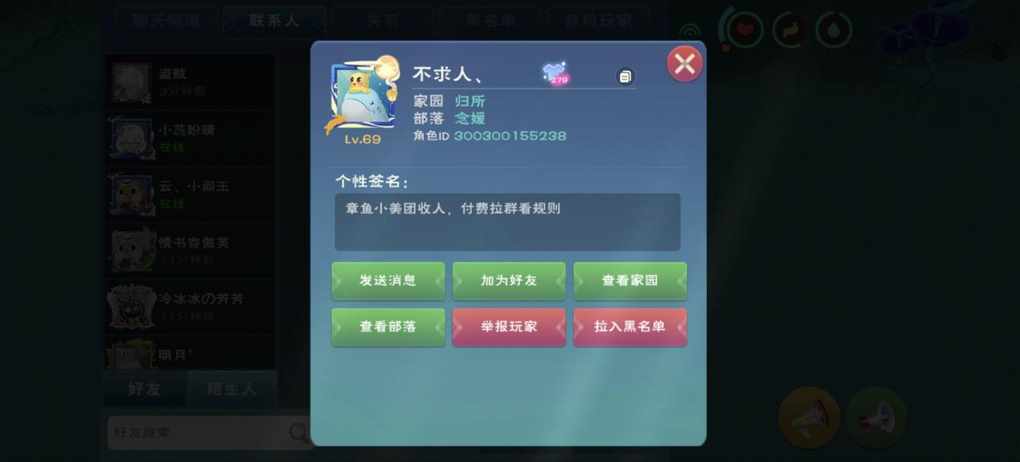Tap the orange megaphone icon
The image size is (1020, 462).
point(809,418)
